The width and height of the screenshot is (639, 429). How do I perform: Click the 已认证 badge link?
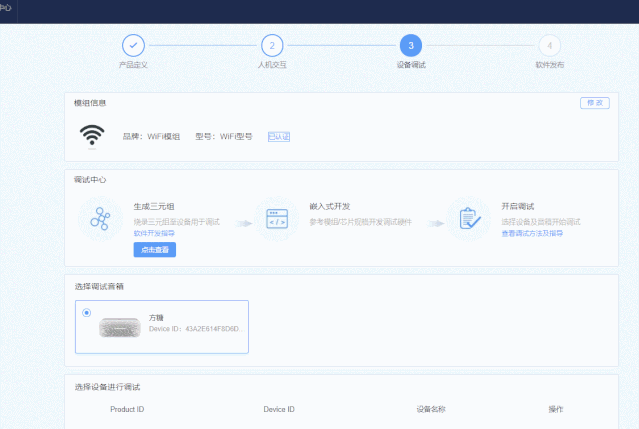click(x=279, y=137)
